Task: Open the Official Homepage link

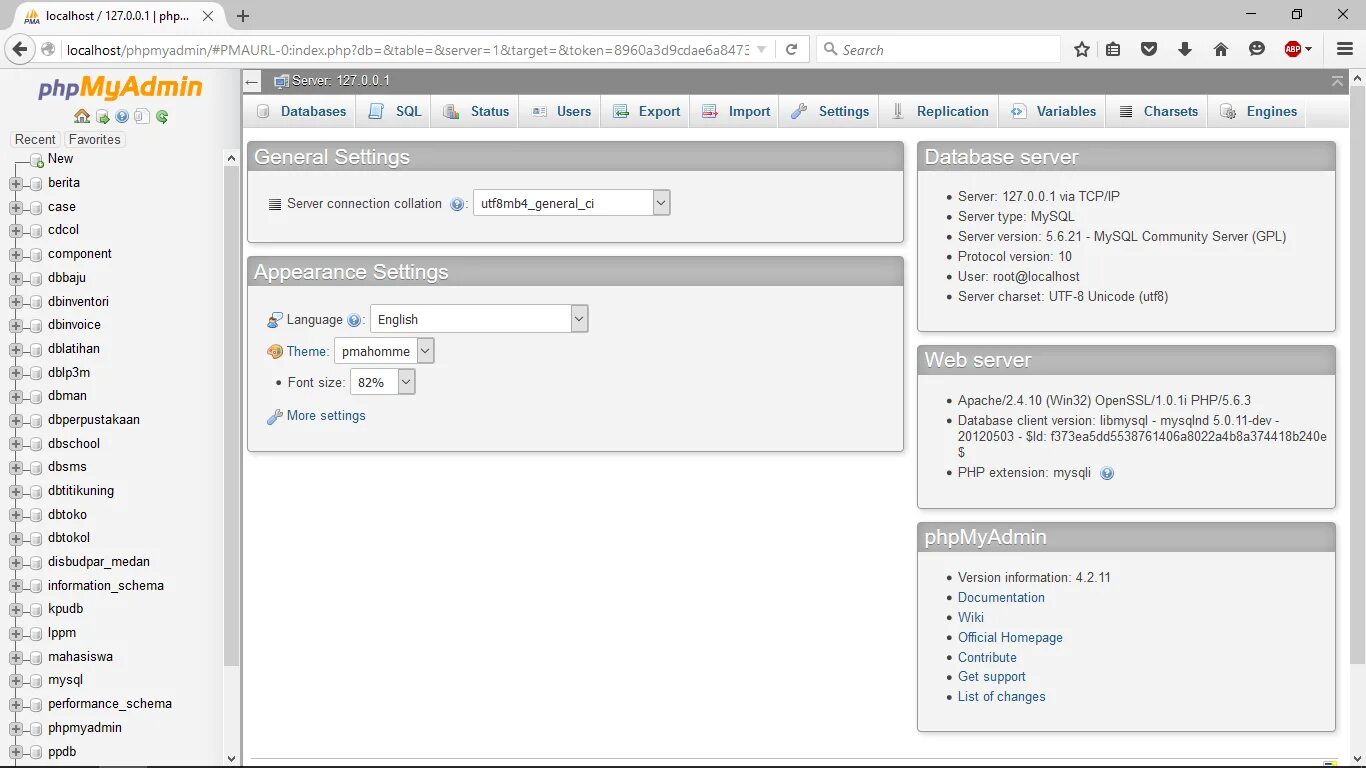Action: pyautogui.click(x=1010, y=638)
